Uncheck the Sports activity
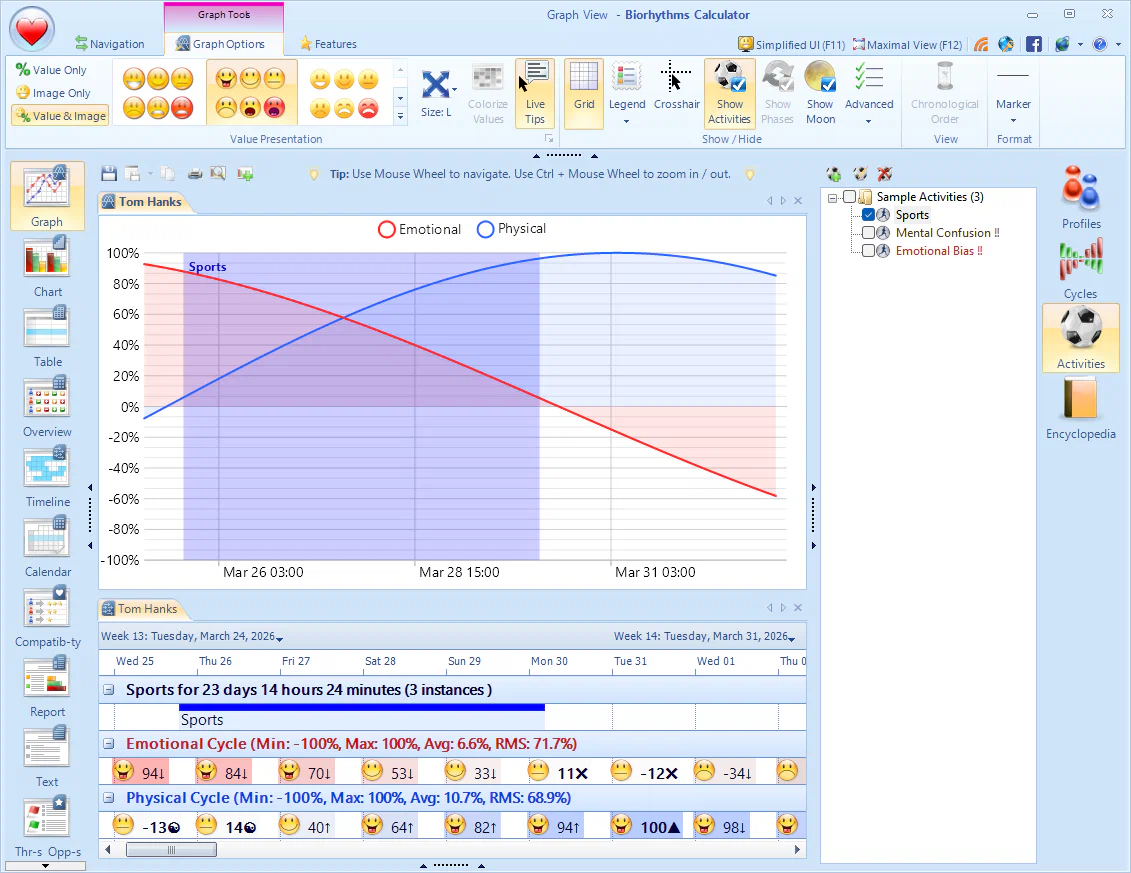1131x873 pixels. (x=869, y=214)
